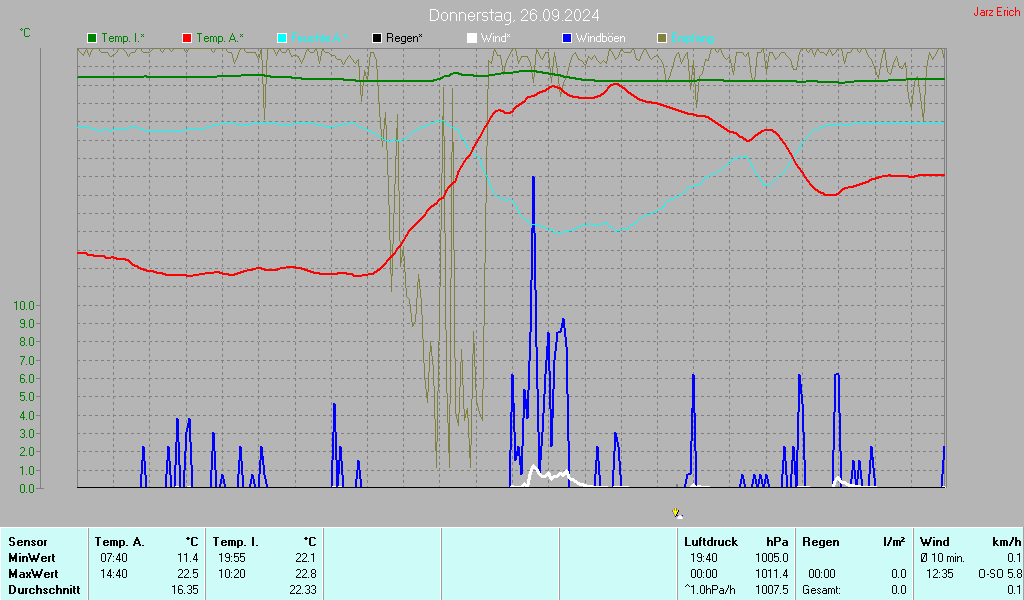Image resolution: width=1024 pixels, height=600 pixels.
Task: Click the 'Jarz Erich' text in the corner
Action: (997, 12)
